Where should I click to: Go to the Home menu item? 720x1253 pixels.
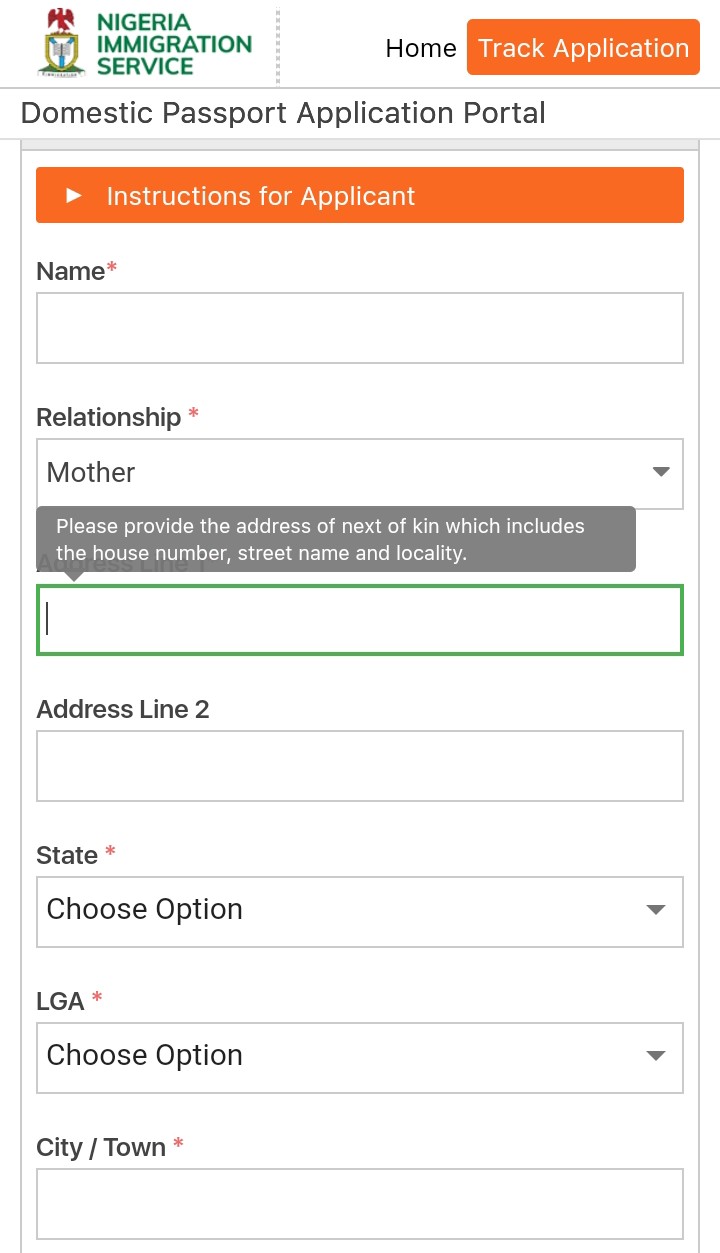point(421,48)
